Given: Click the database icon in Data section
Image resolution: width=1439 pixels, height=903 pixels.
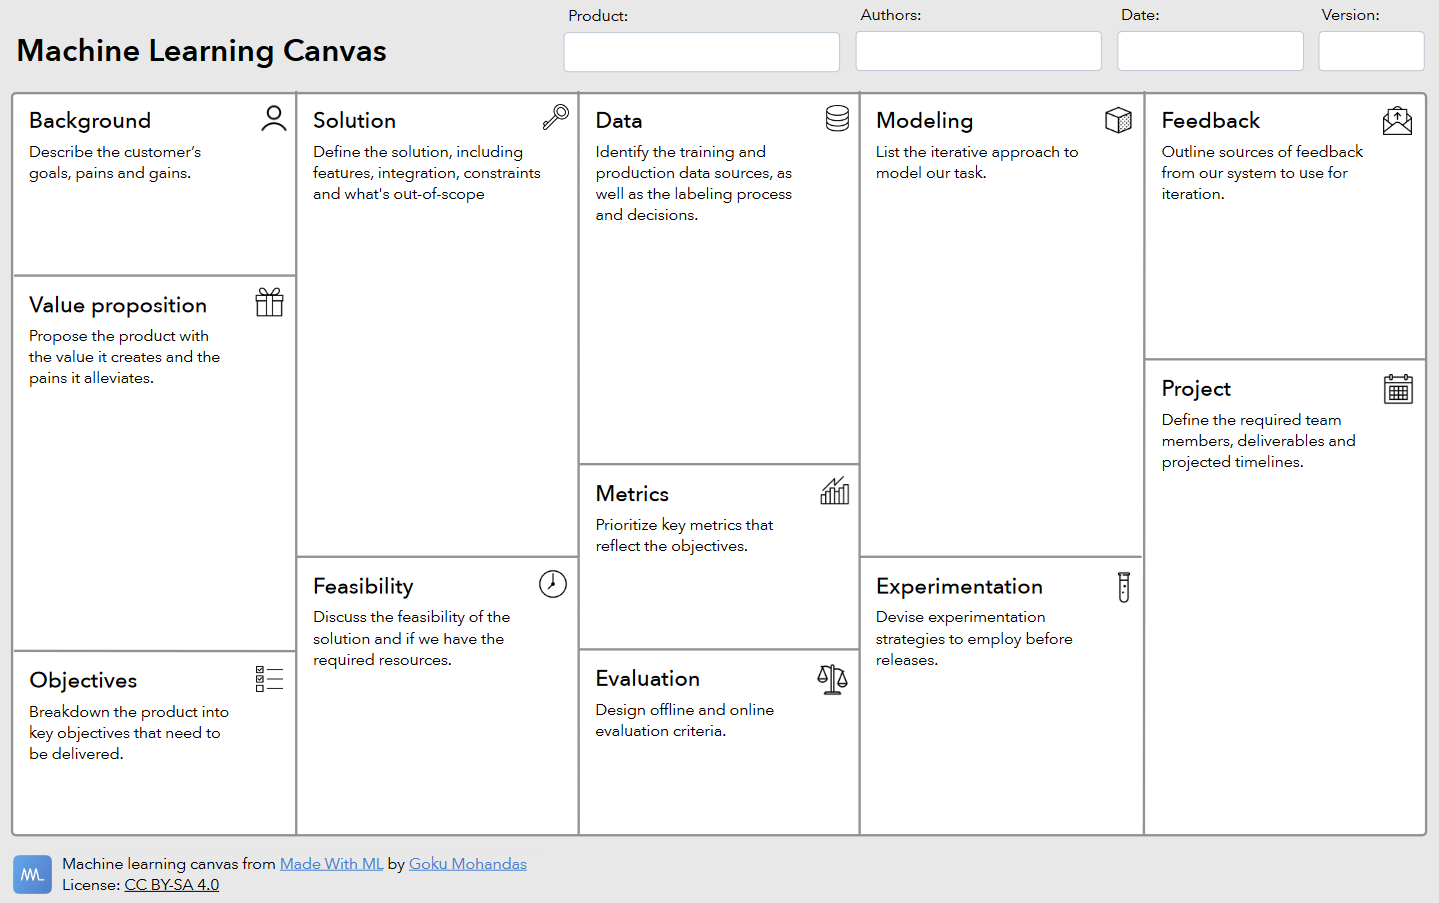Looking at the screenshot, I should pyautogui.click(x=837, y=119).
